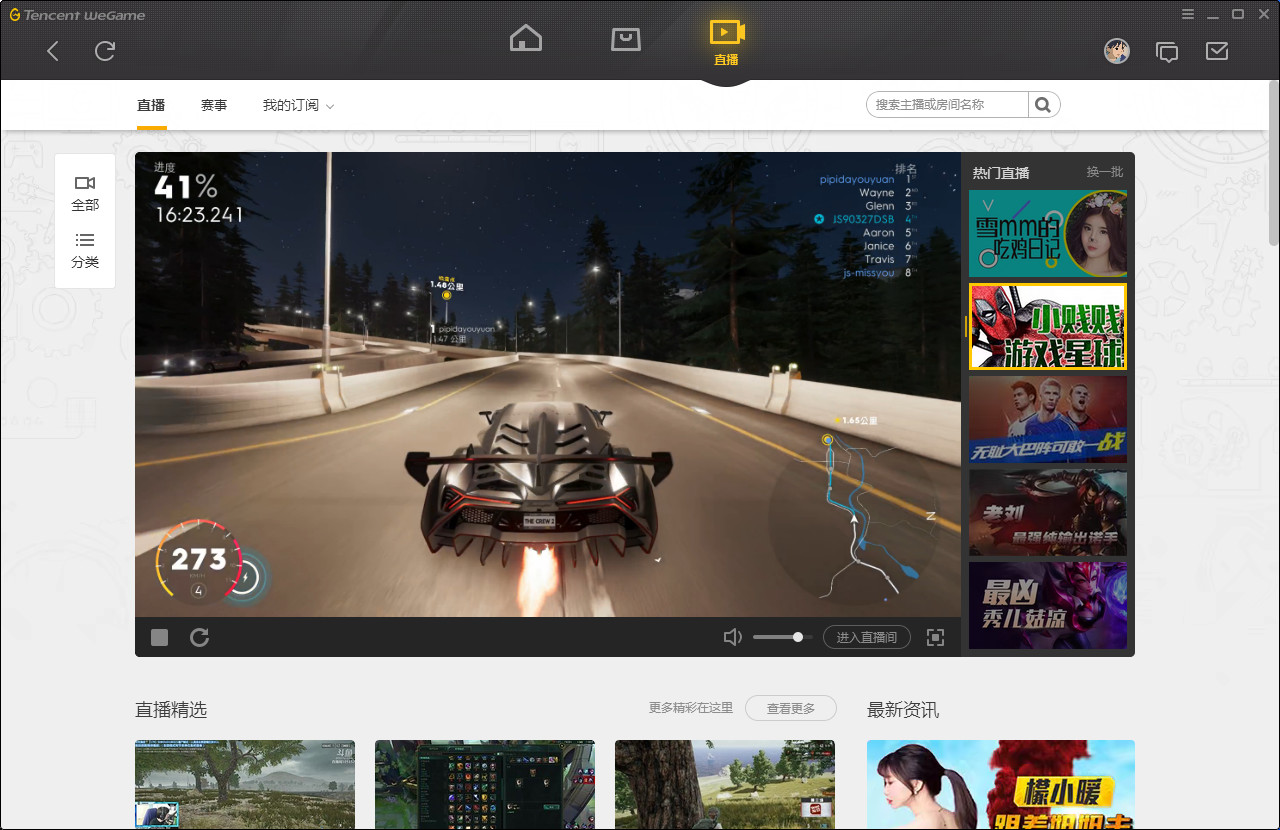
Task: Mute the stream volume speaker
Action: click(733, 637)
